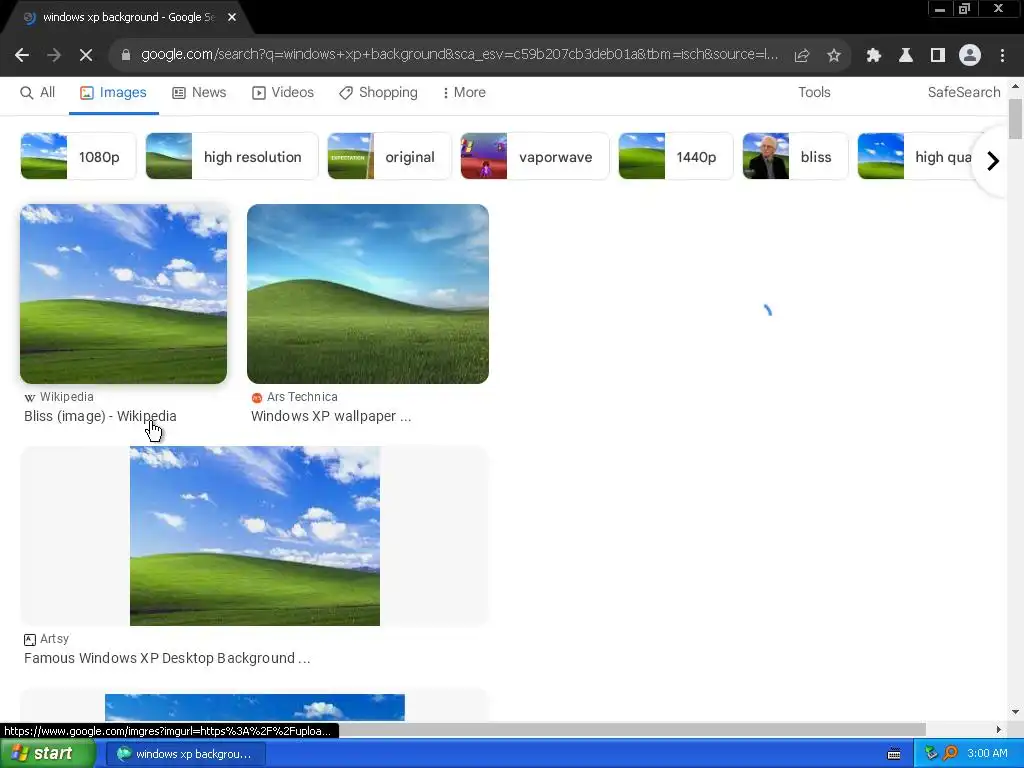Select the 1440p filter chip

676,157
